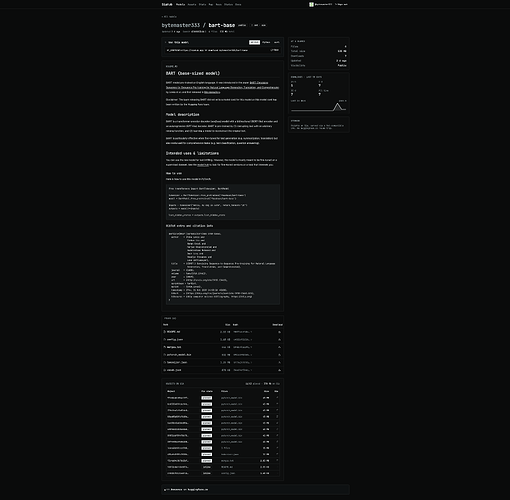This screenshot has height=500, width=510.
Task: Click the Sign out link
Action: pyautogui.click(x=341, y=5)
